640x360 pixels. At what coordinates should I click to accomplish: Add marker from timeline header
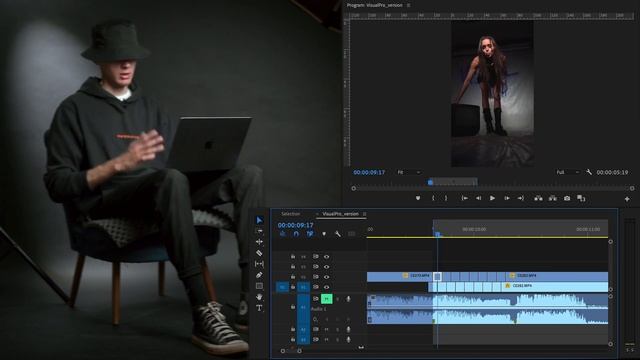[324, 234]
